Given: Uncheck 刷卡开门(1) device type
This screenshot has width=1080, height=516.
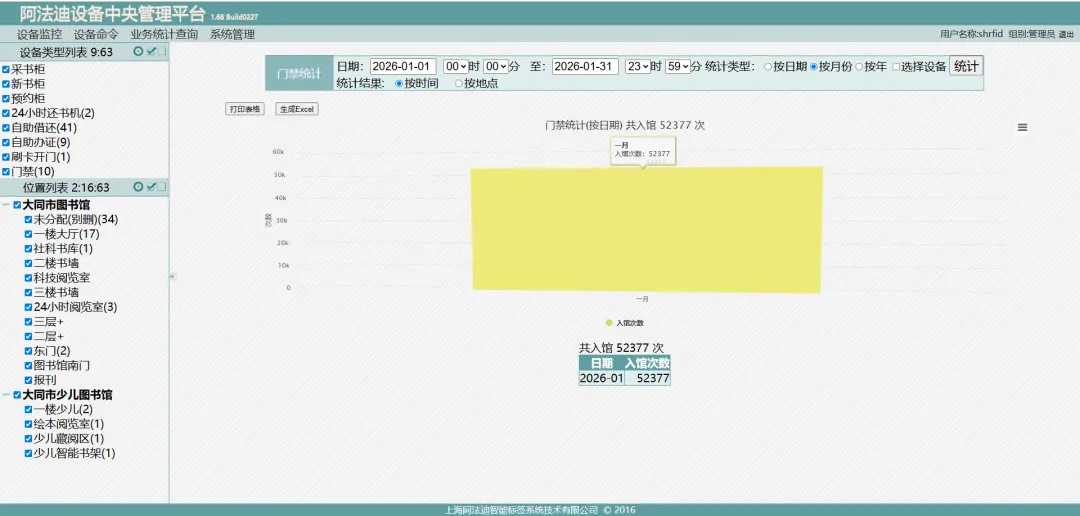Looking at the screenshot, I should pos(6,157).
